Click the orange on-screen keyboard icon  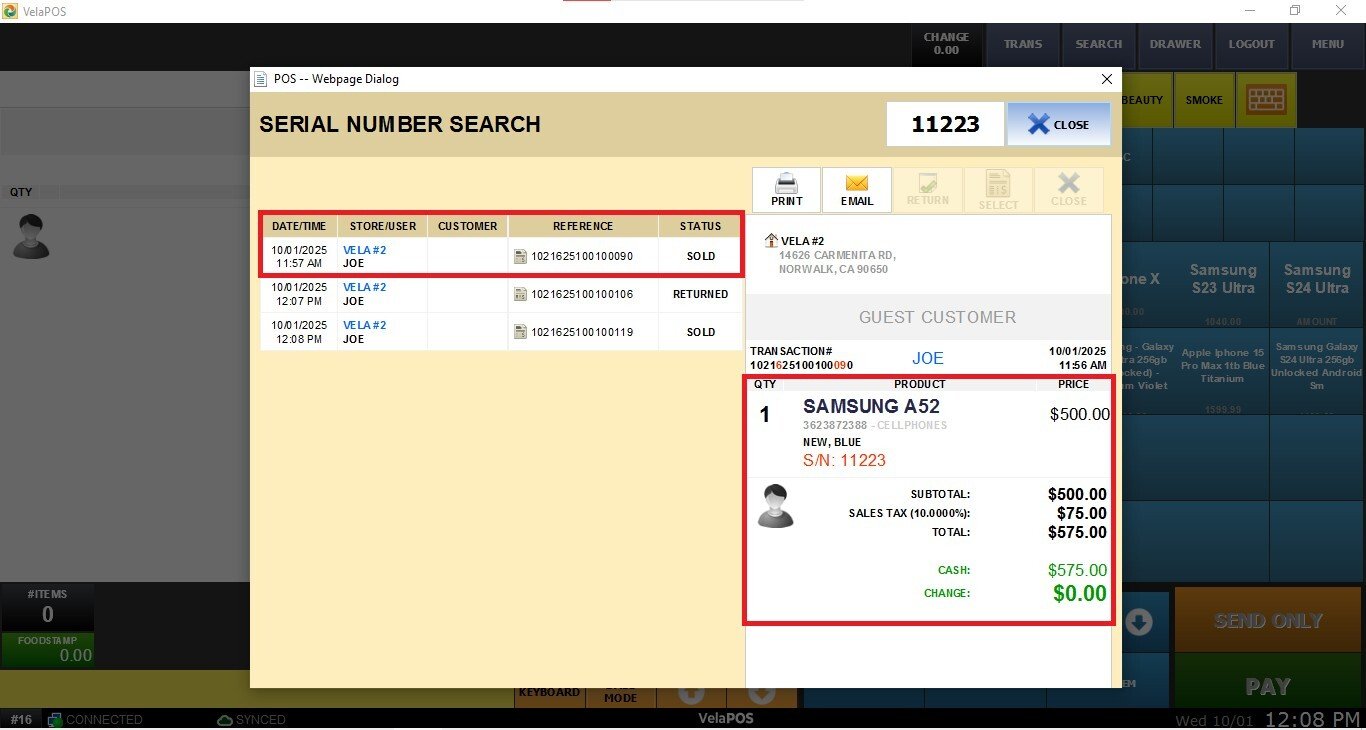point(1266,100)
